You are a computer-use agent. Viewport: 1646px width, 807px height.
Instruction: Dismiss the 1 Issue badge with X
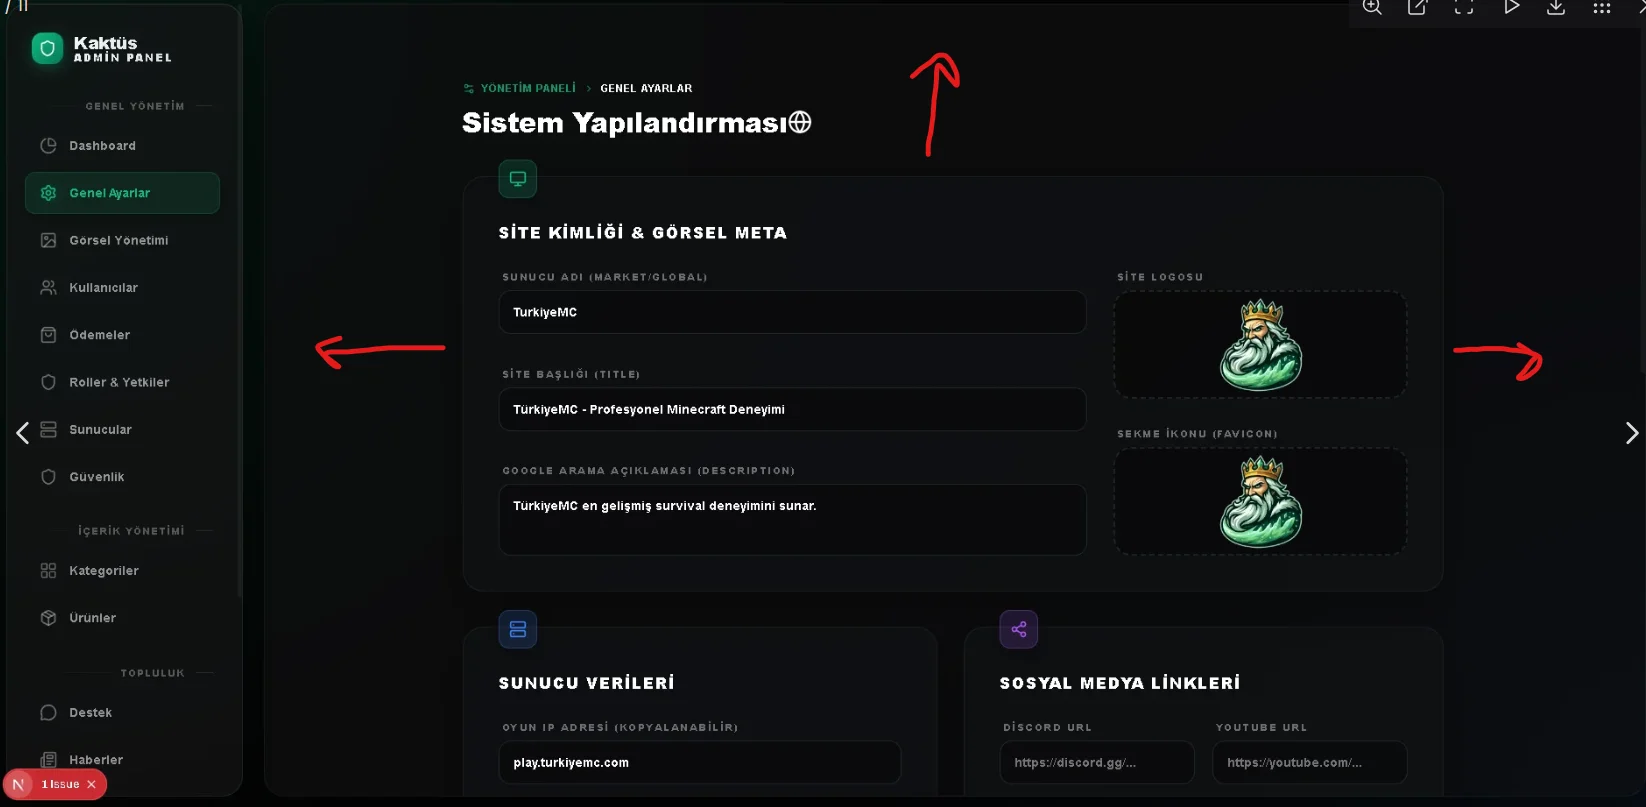pos(91,785)
